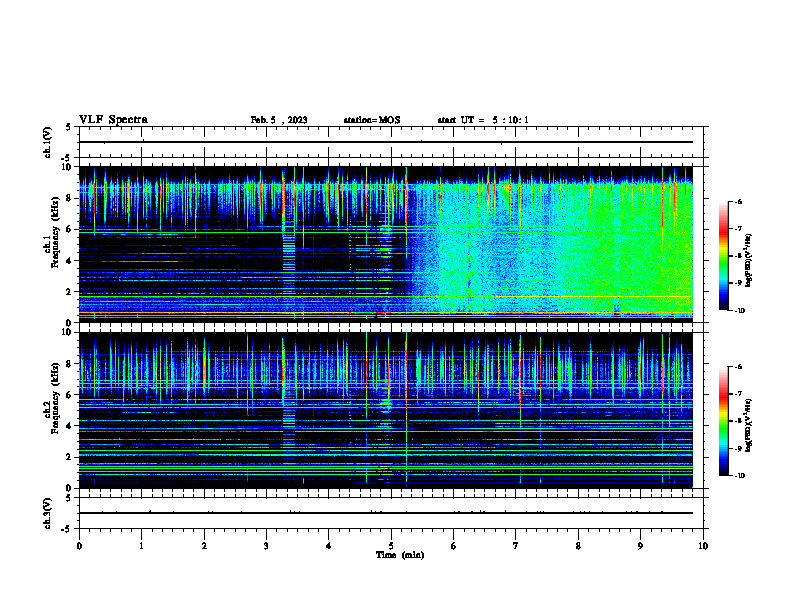Click the ch.2 spectrogram panel
This screenshot has height=612, width=792.
[386, 410]
